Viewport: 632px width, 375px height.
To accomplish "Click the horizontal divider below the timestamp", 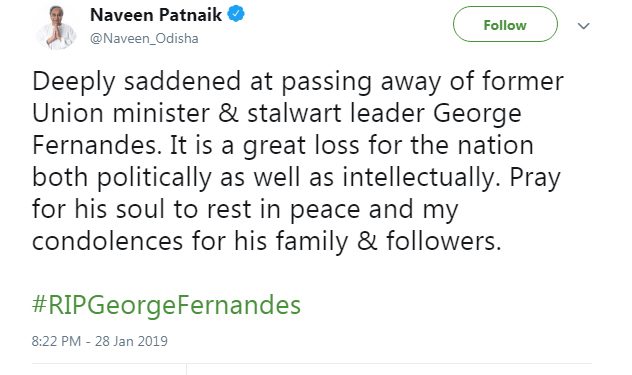I will coord(312,363).
